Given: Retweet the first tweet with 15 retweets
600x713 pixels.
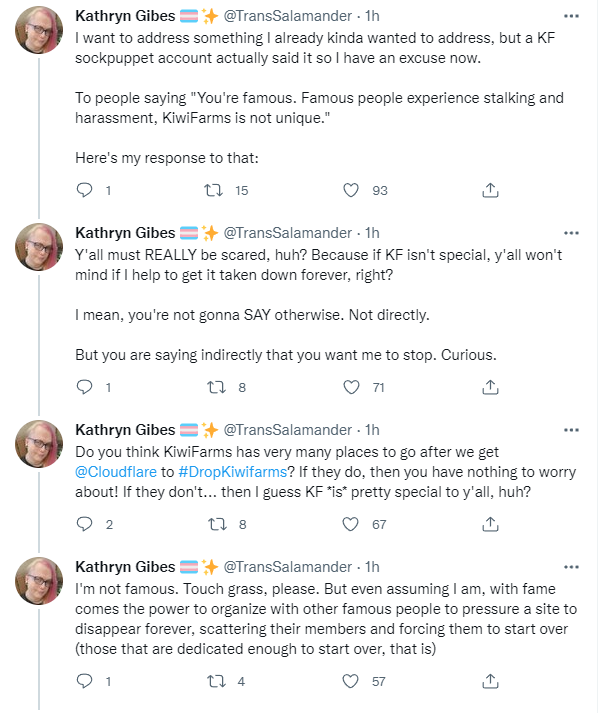Looking at the screenshot, I should point(213,190).
